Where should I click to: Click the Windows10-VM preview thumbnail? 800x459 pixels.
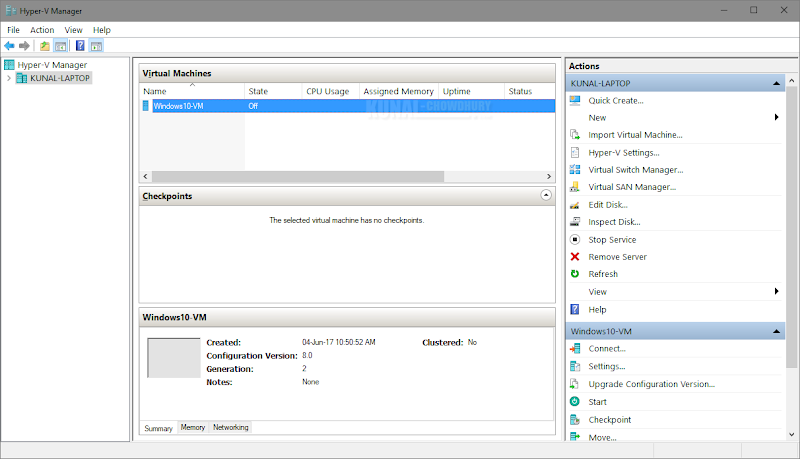pyautogui.click(x=174, y=358)
